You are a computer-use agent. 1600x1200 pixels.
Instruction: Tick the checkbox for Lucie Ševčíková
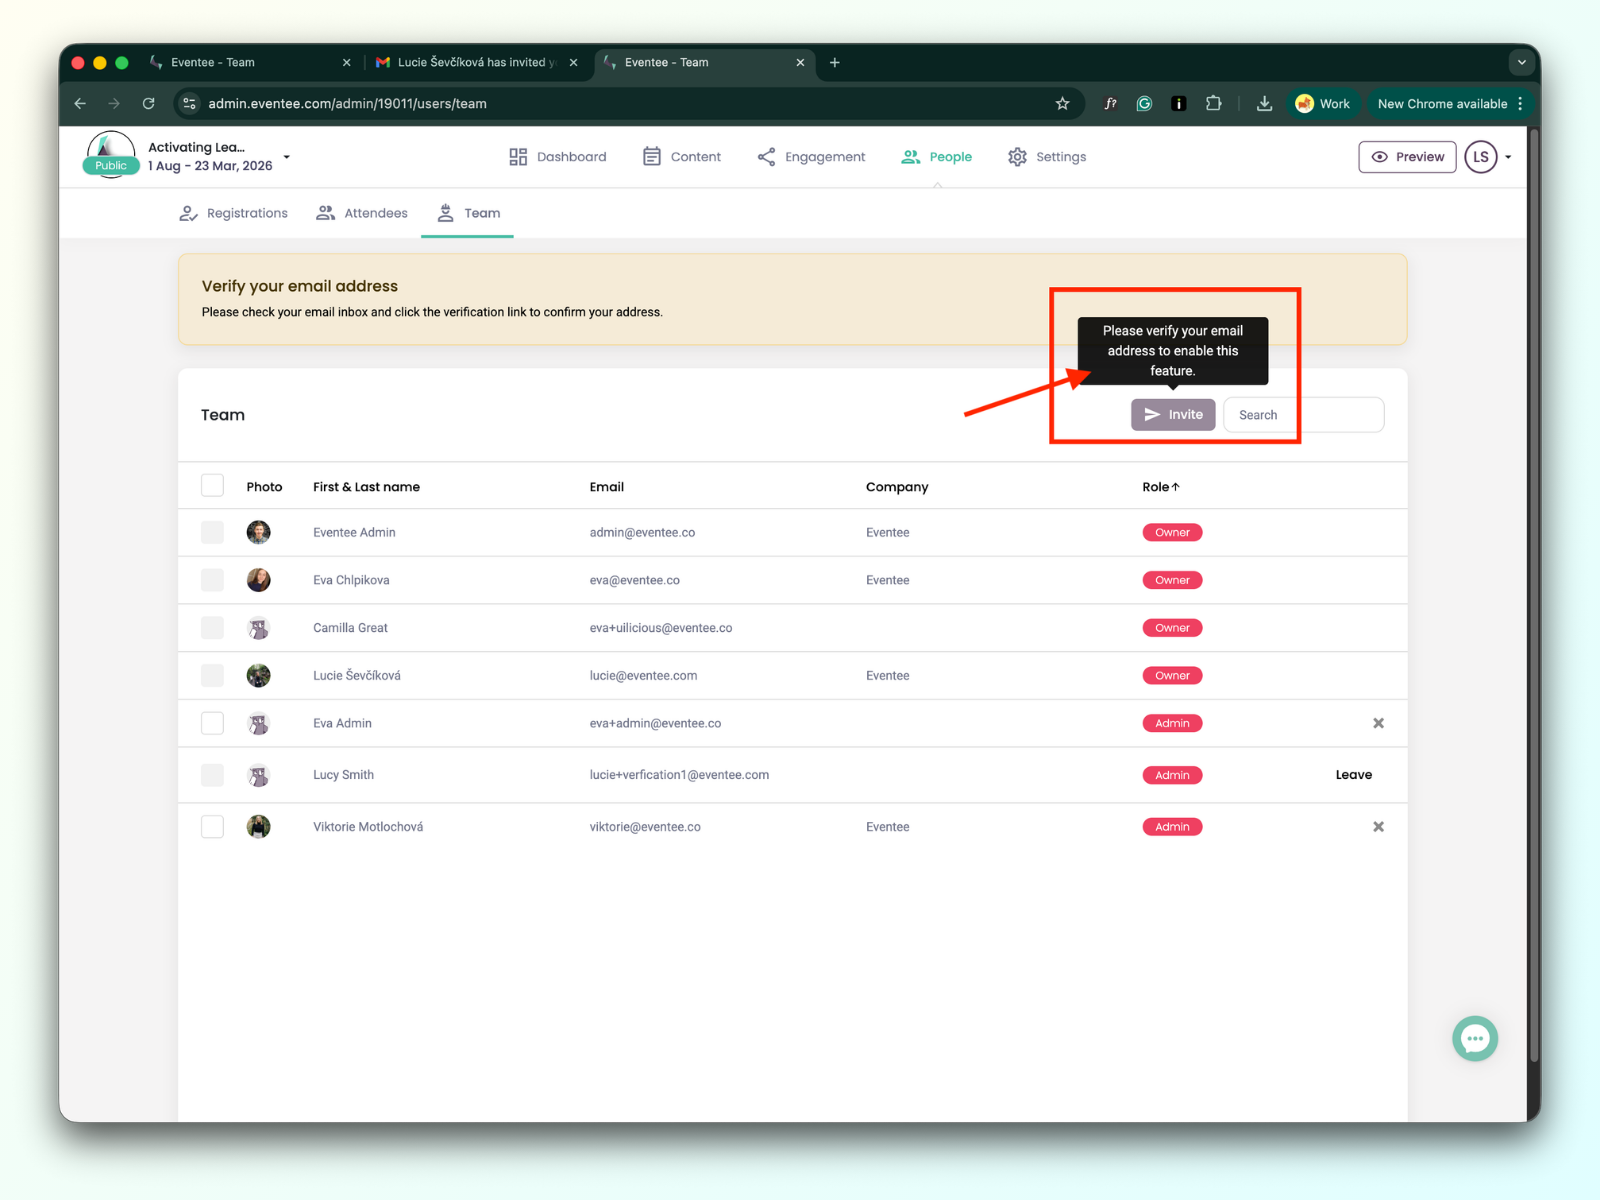click(212, 676)
